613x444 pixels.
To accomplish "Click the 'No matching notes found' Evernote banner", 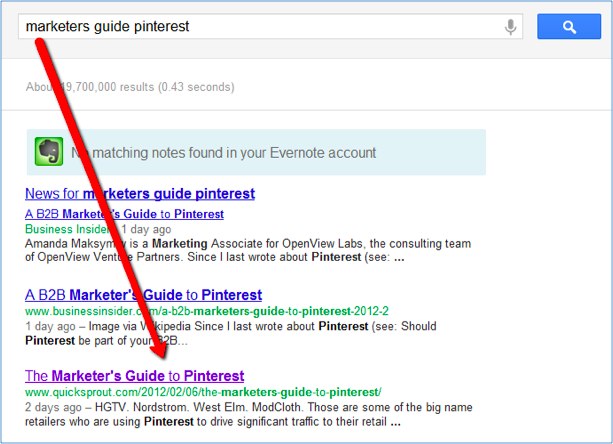I will (256, 153).
